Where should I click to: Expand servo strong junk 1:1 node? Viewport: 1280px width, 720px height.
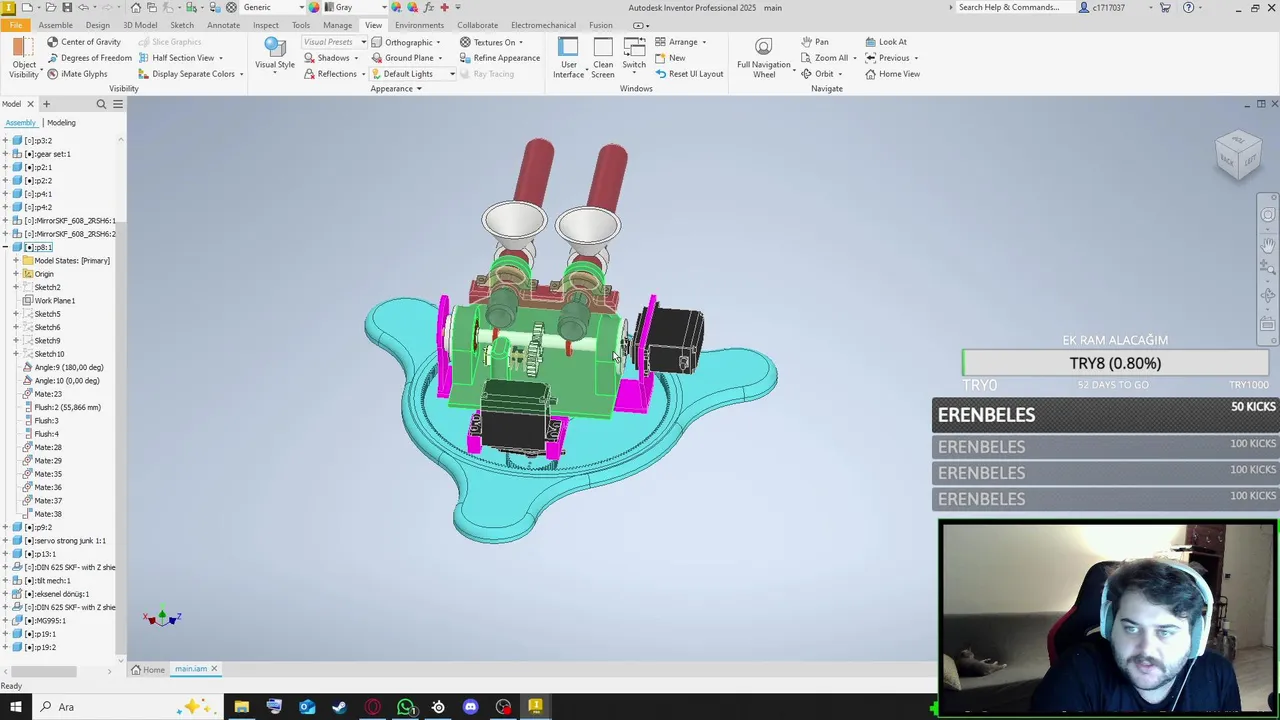[x=5, y=541]
